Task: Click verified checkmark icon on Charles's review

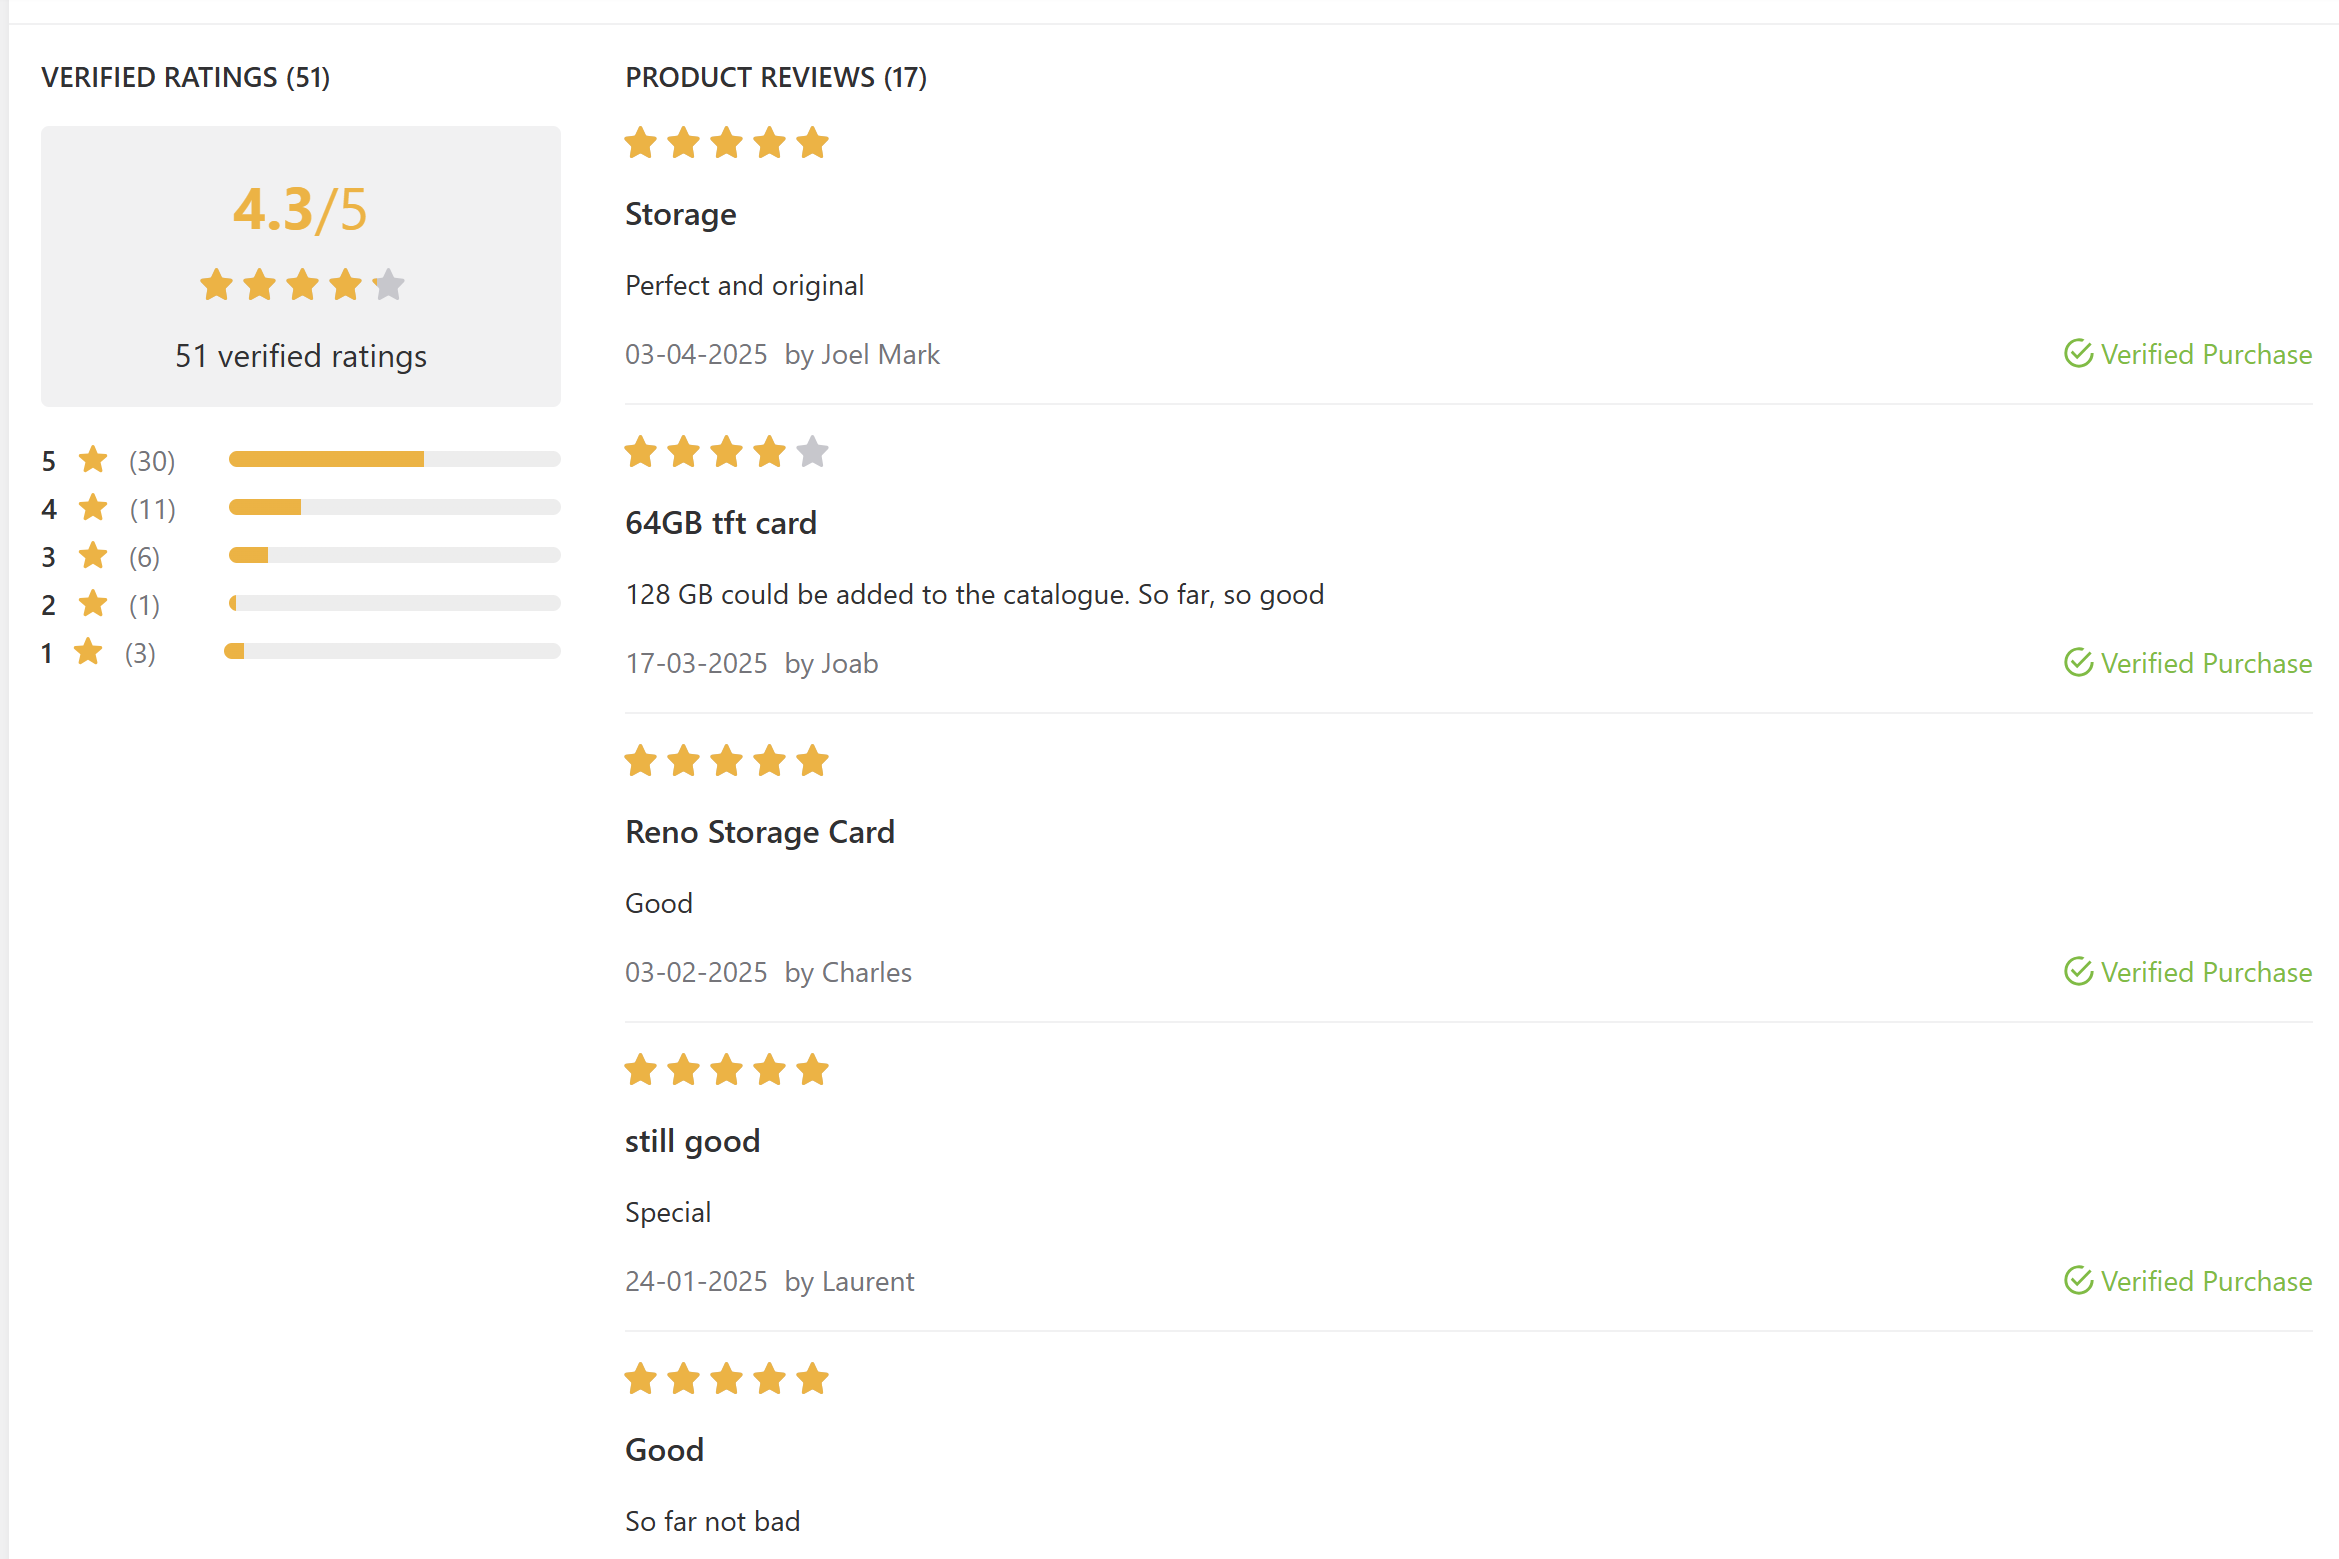Action: [2078, 972]
